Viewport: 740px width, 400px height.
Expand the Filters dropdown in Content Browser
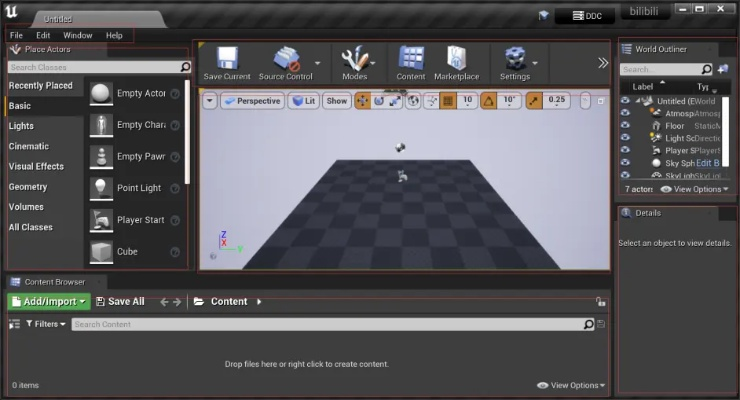click(45, 324)
